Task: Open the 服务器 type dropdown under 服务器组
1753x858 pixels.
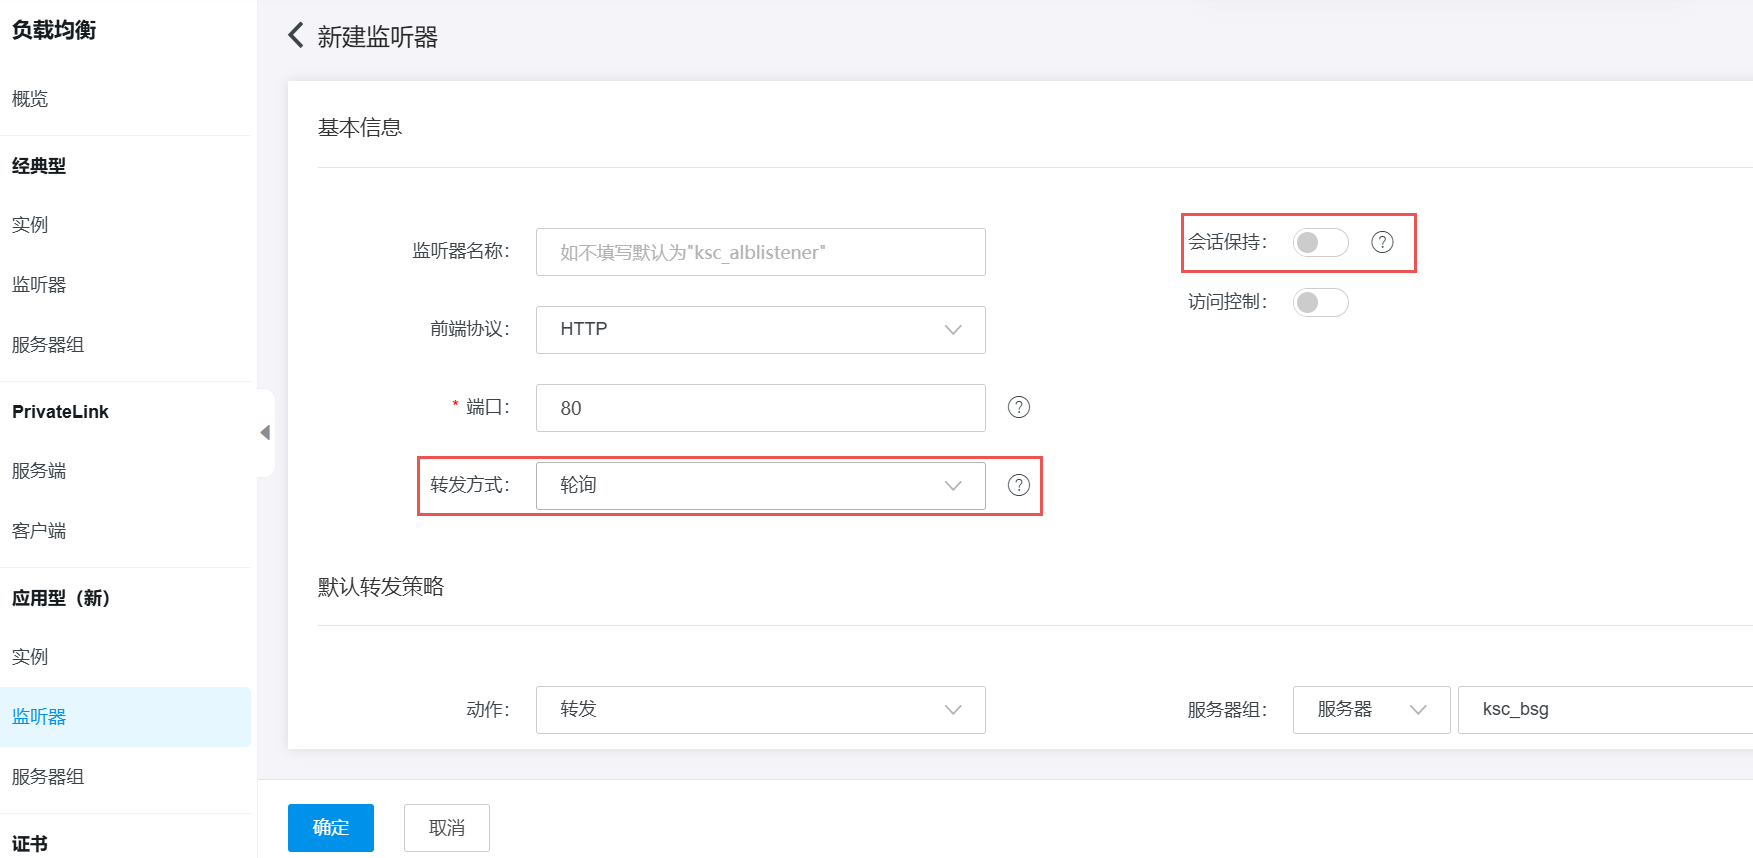Action: pos(1370,710)
